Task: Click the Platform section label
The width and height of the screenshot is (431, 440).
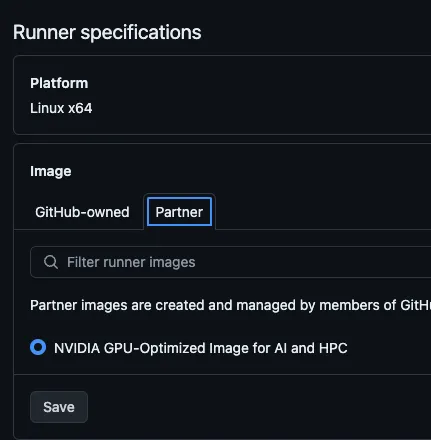Action: pyautogui.click(x=59, y=83)
